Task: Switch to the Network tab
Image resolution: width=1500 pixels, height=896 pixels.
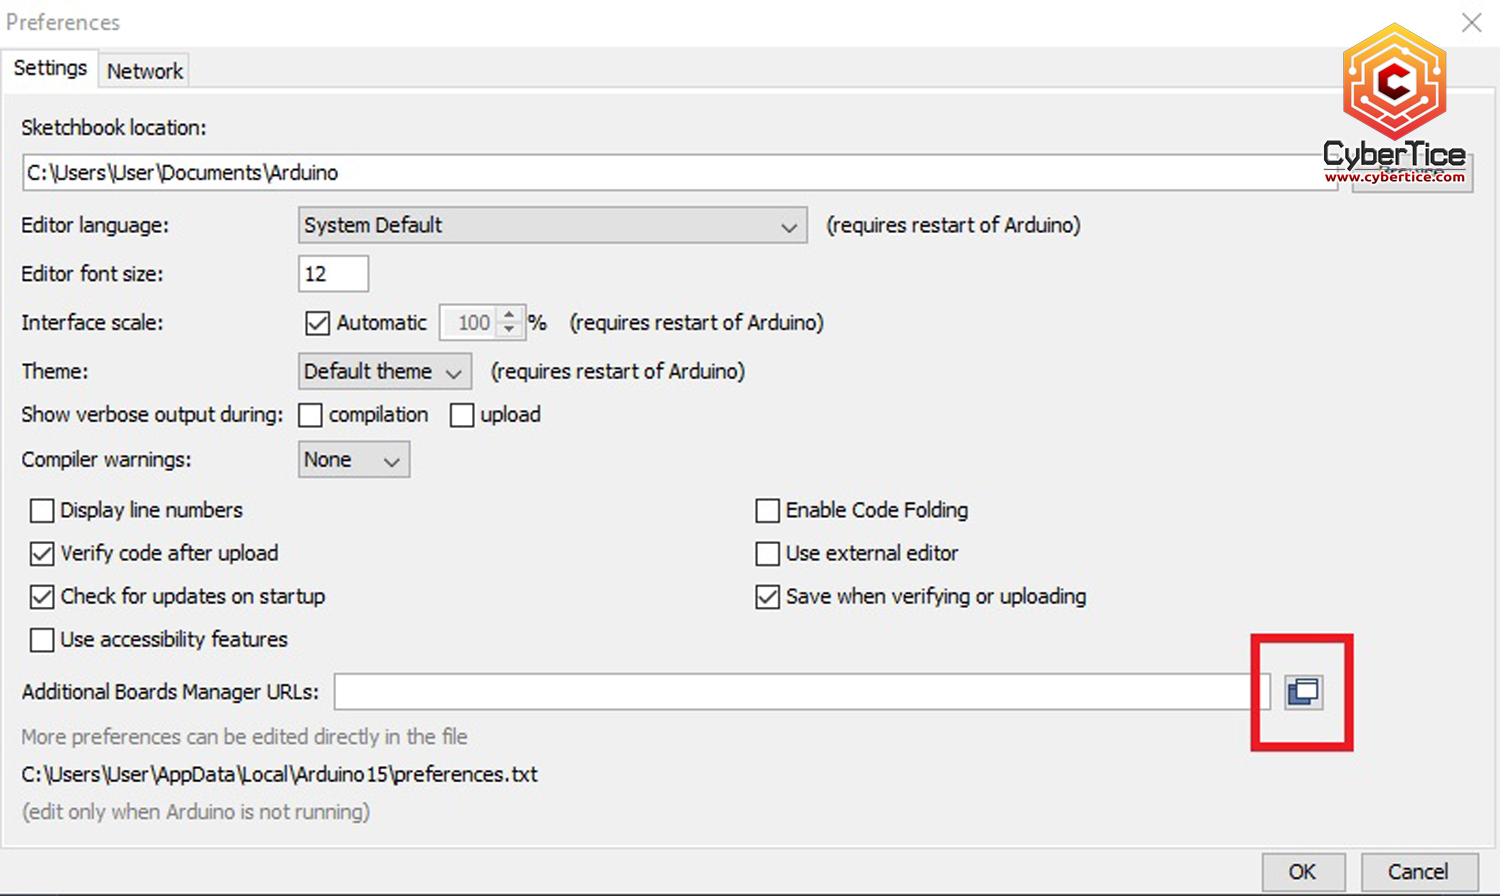Action: click(x=145, y=71)
